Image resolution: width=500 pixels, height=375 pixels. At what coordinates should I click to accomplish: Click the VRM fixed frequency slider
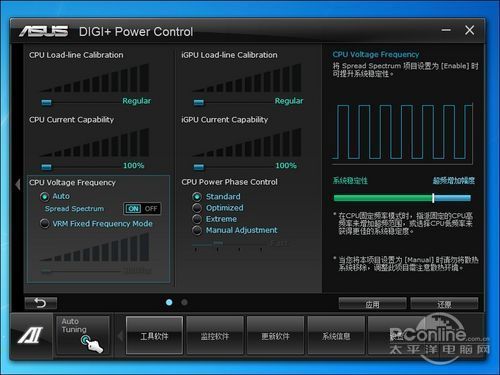coord(47,272)
